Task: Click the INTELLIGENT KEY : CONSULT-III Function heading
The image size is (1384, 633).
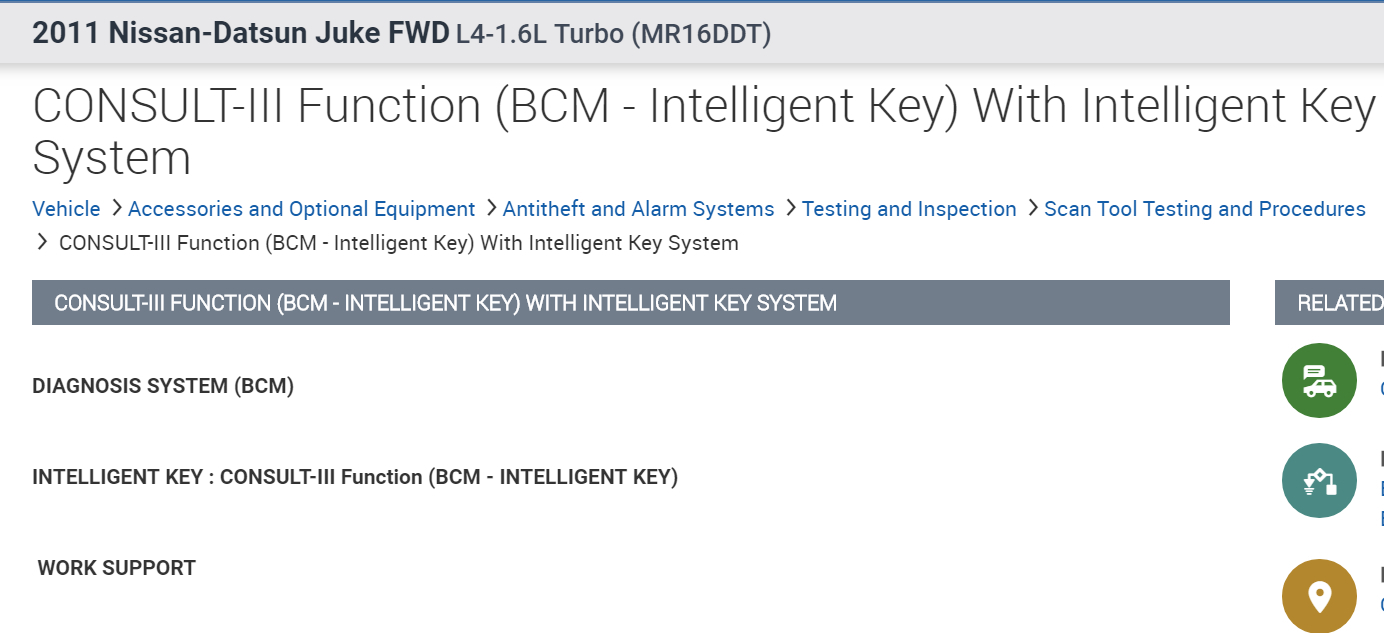Action: (355, 477)
